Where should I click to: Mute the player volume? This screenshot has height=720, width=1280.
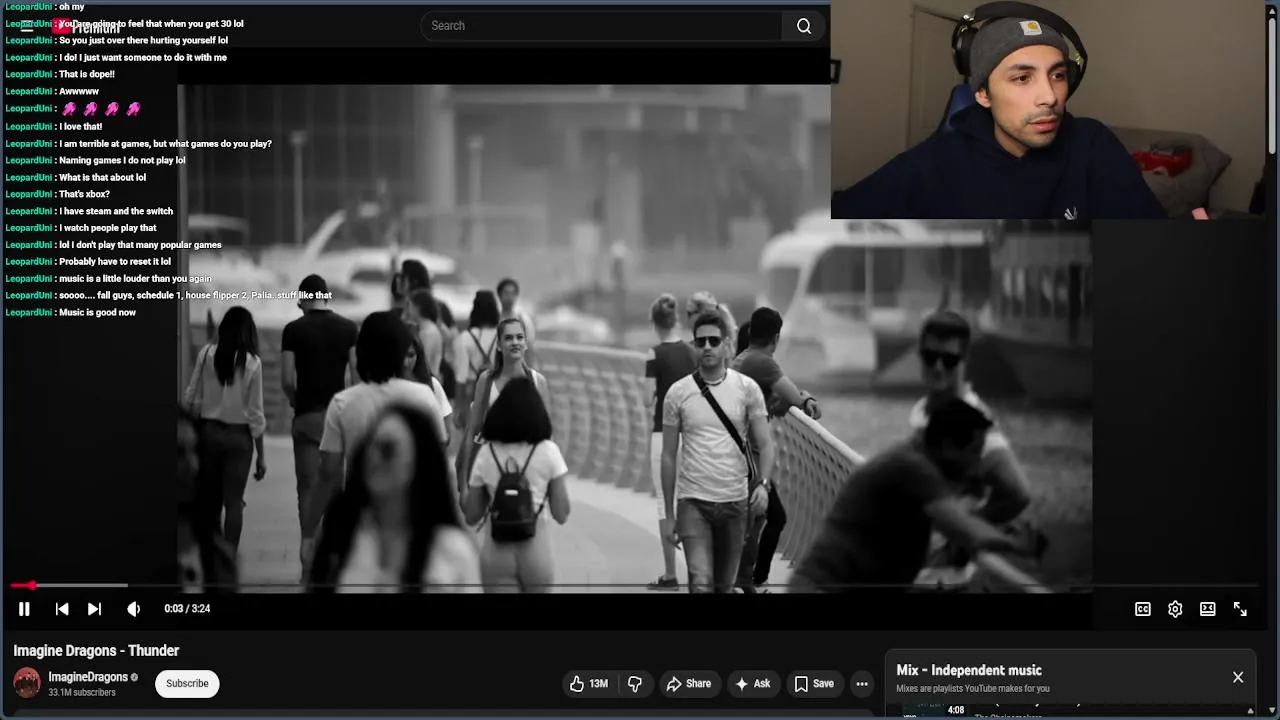click(x=134, y=609)
